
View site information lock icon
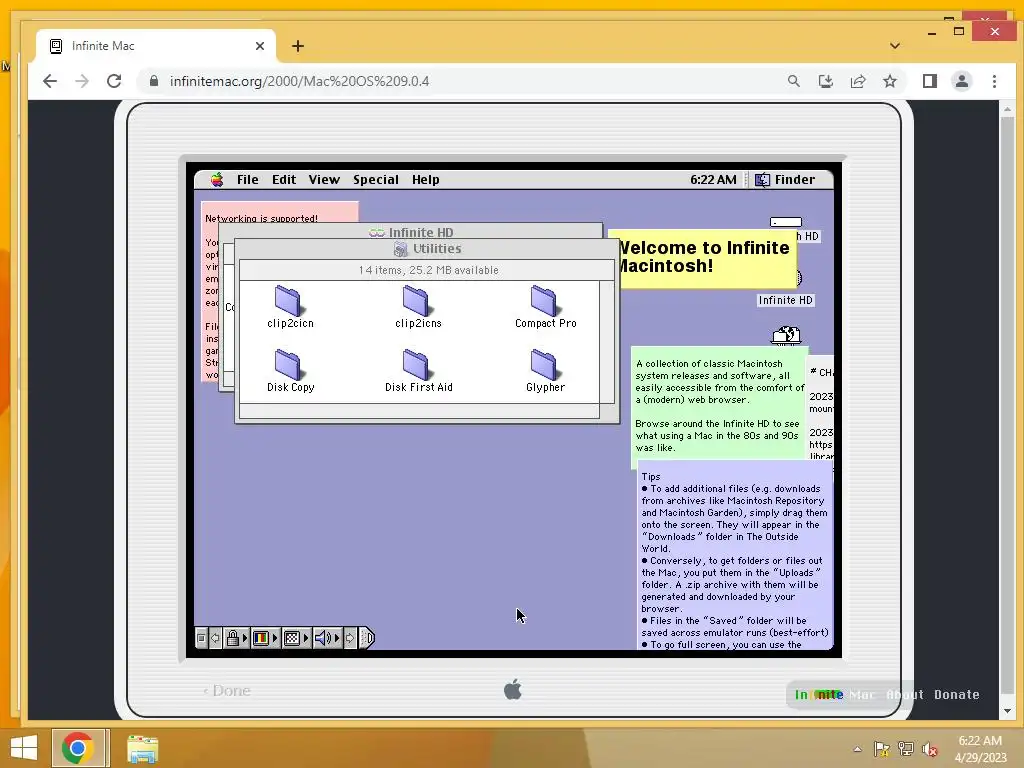153,81
